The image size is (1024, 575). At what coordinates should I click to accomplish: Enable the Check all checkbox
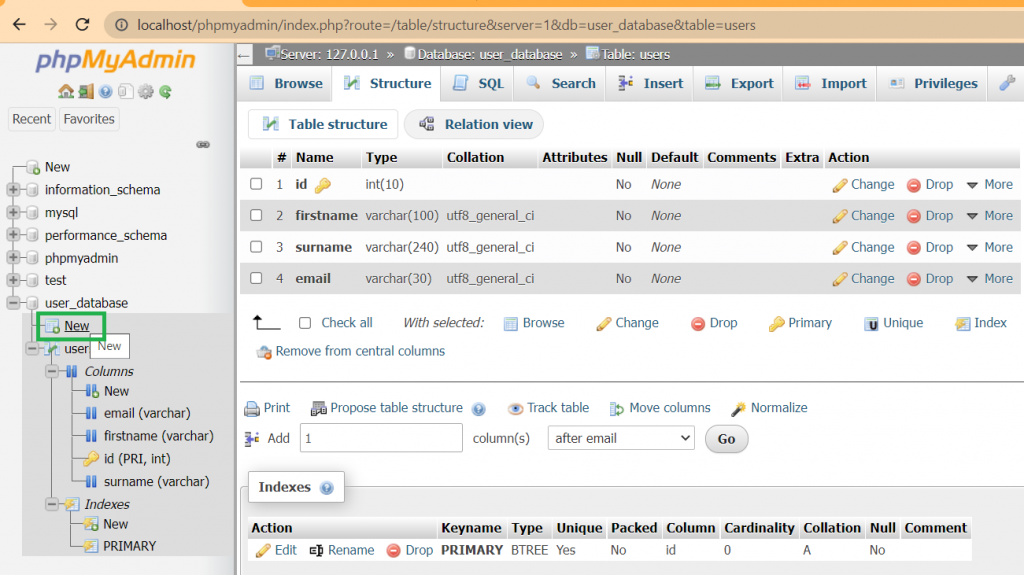click(x=305, y=323)
